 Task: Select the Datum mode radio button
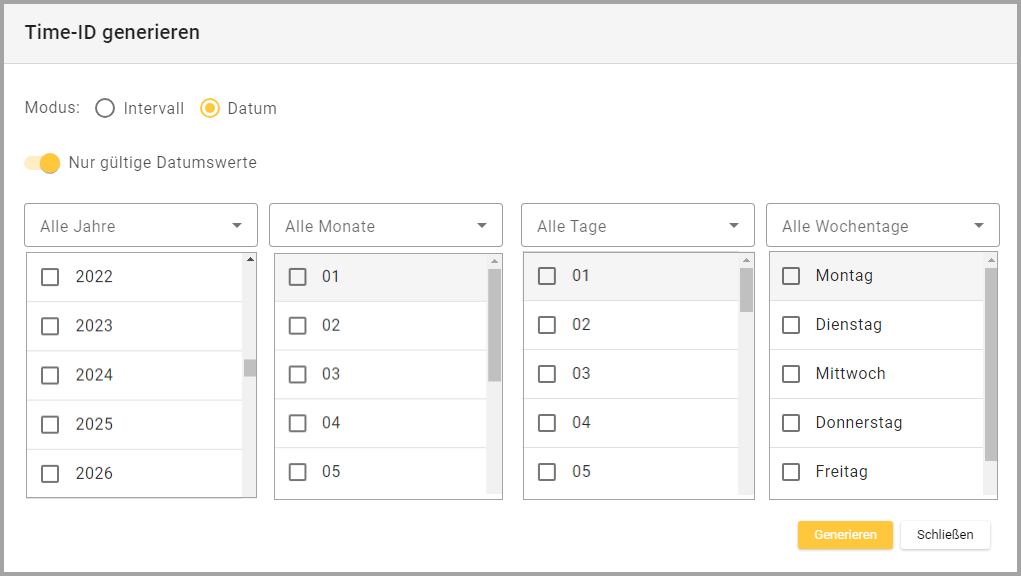click(210, 108)
